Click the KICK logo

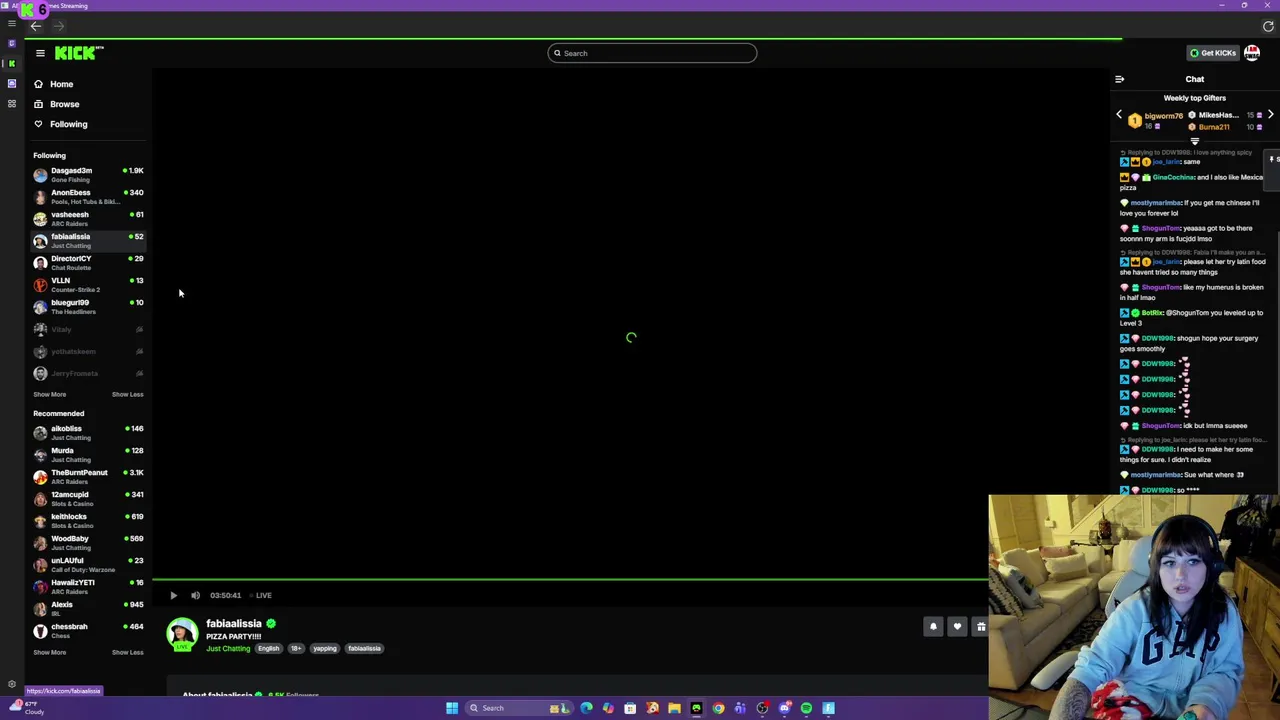point(79,53)
